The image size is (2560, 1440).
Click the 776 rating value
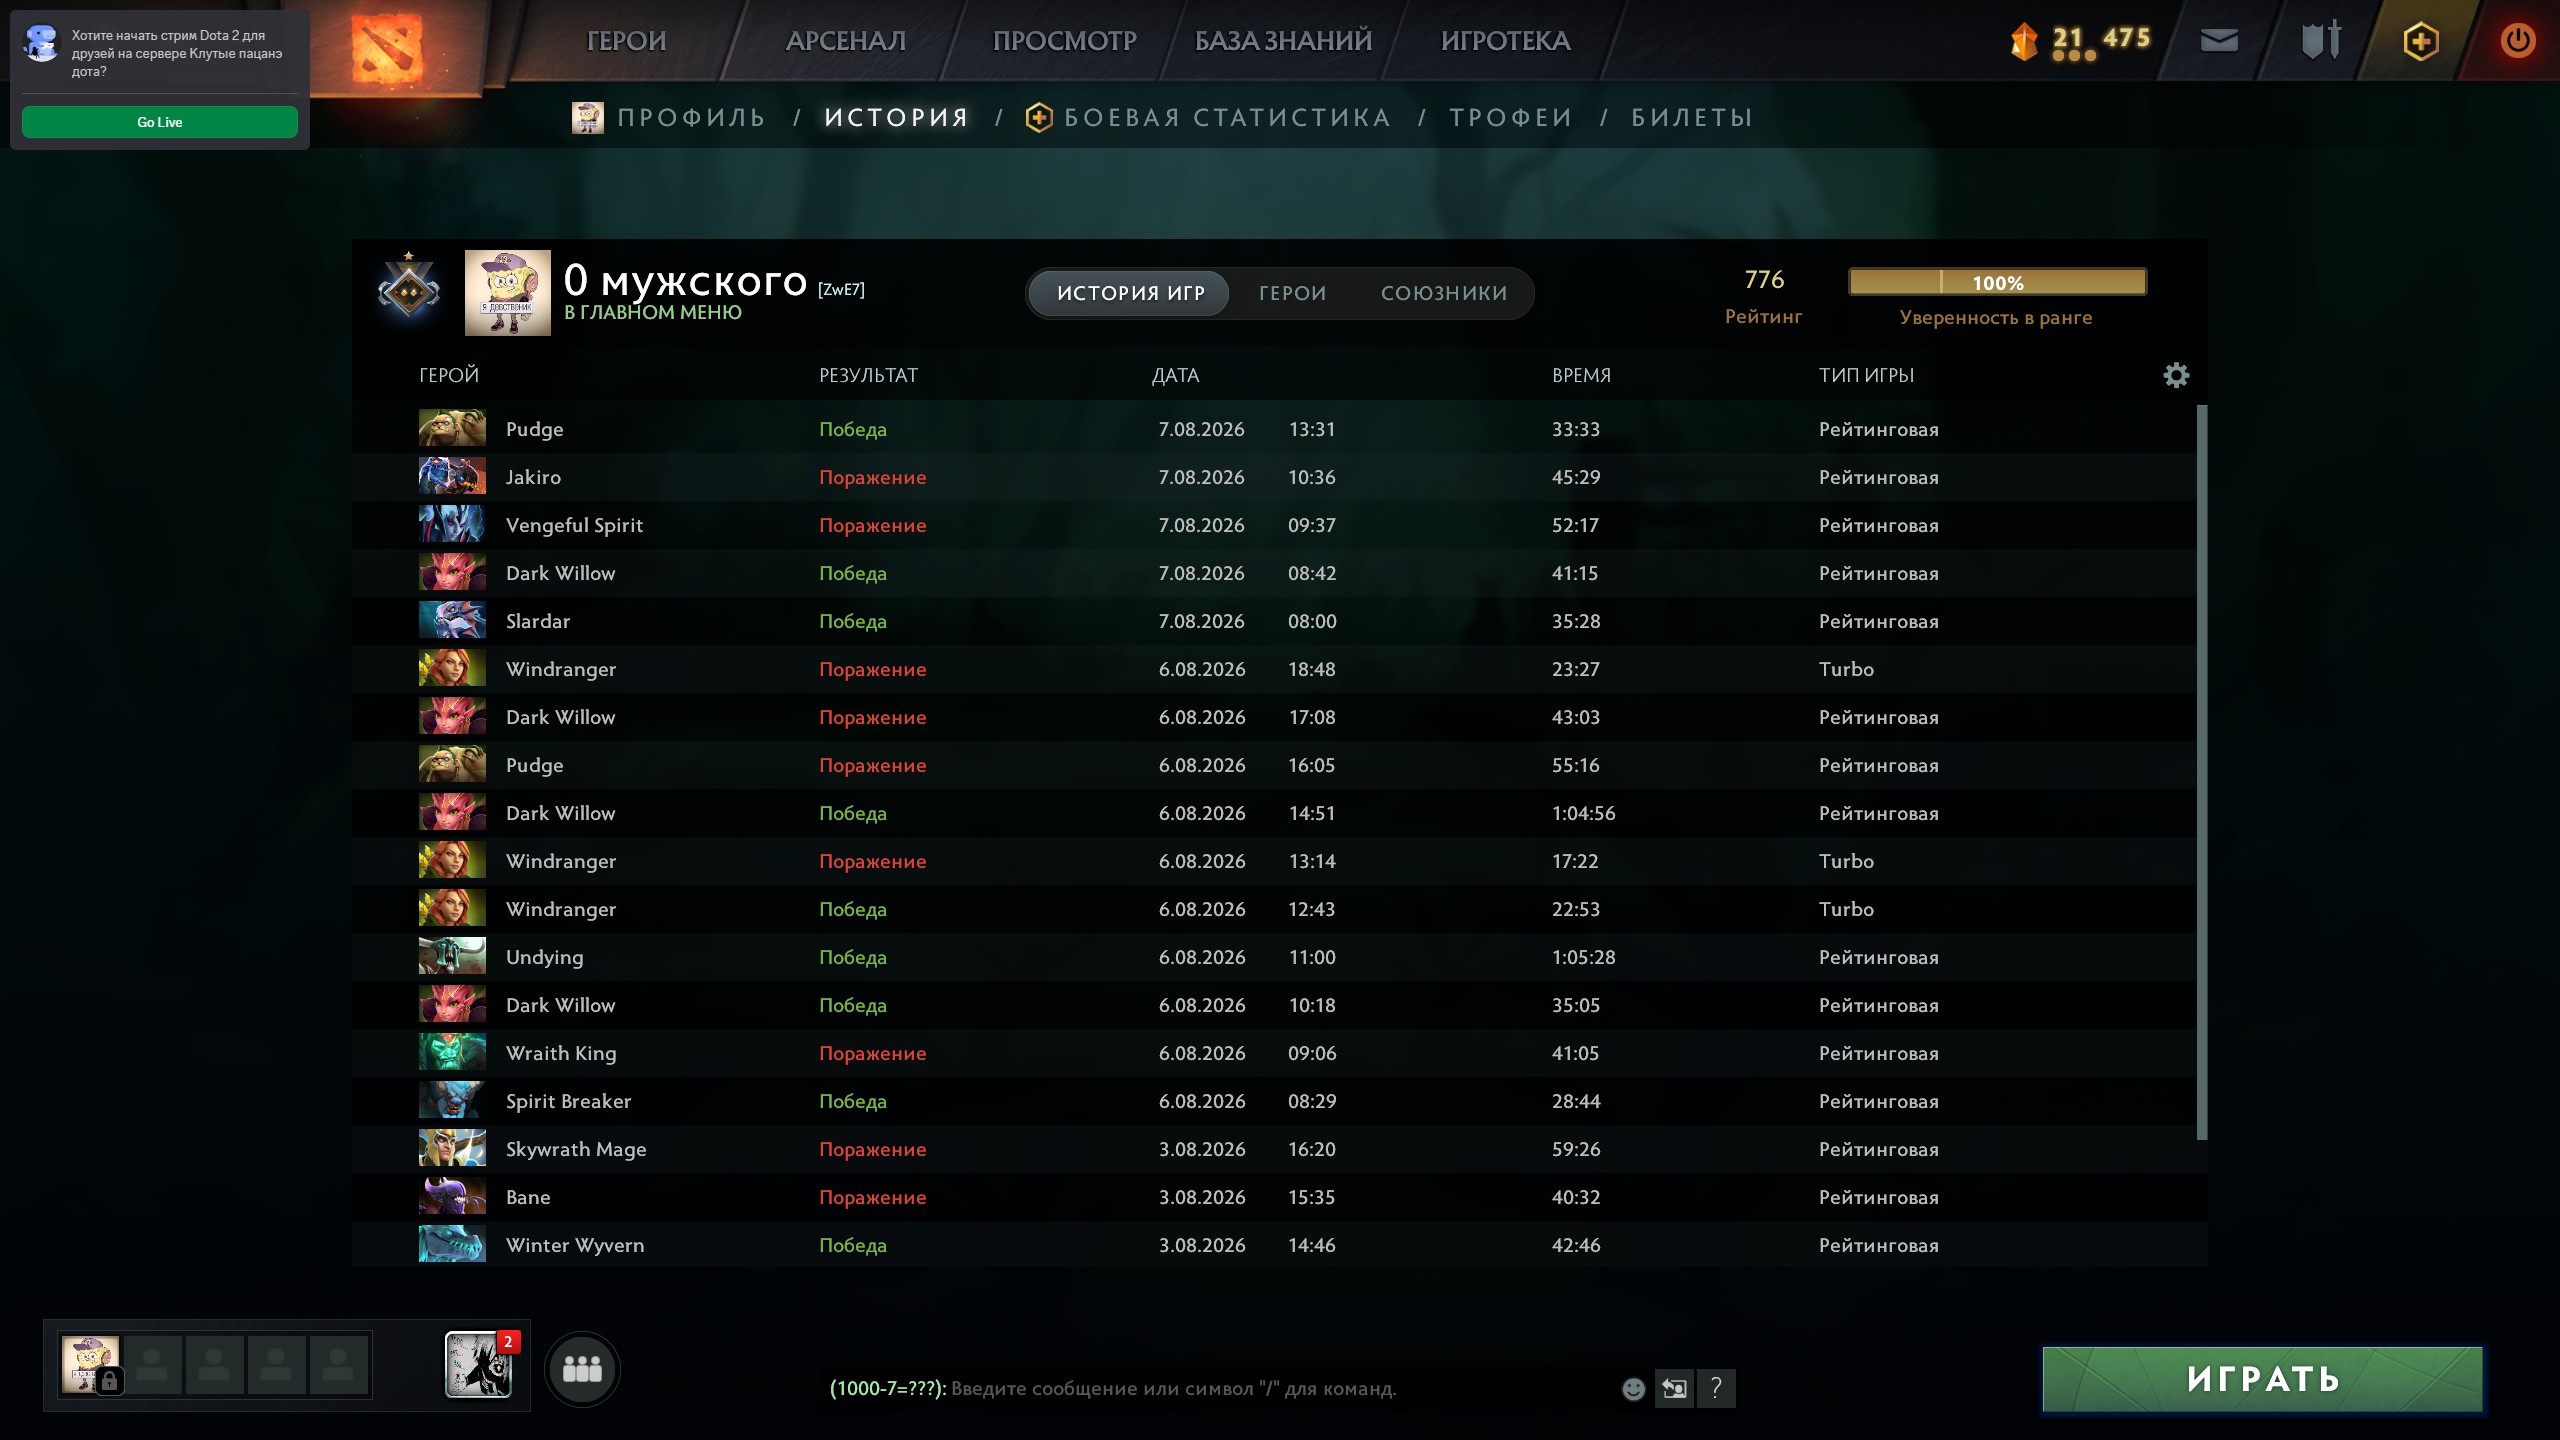tap(1764, 280)
